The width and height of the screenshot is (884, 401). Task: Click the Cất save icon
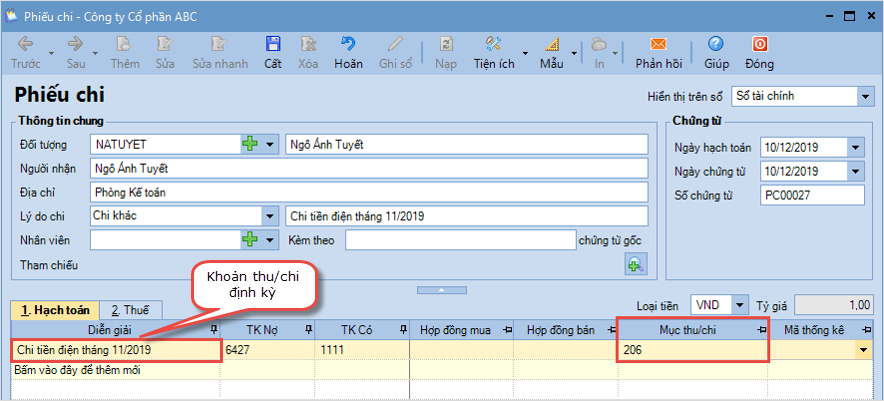pos(272,45)
